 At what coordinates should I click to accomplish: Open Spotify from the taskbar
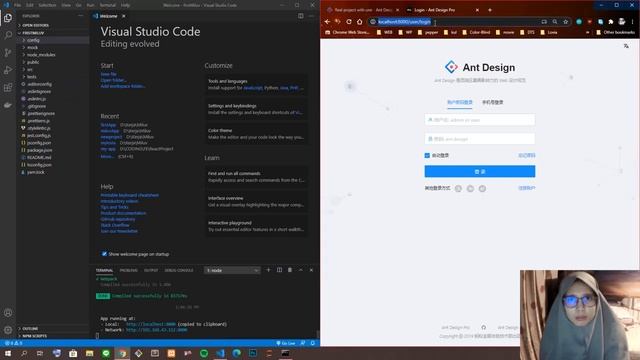tap(204, 353)
